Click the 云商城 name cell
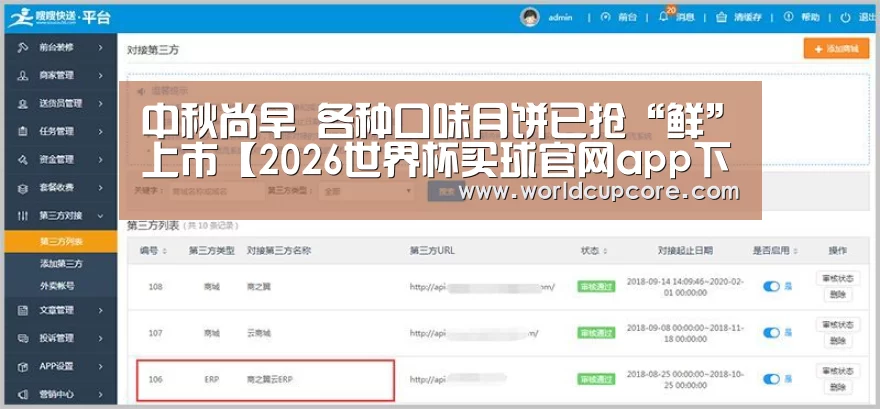This screenshot has height=409, width=880. 259,333
